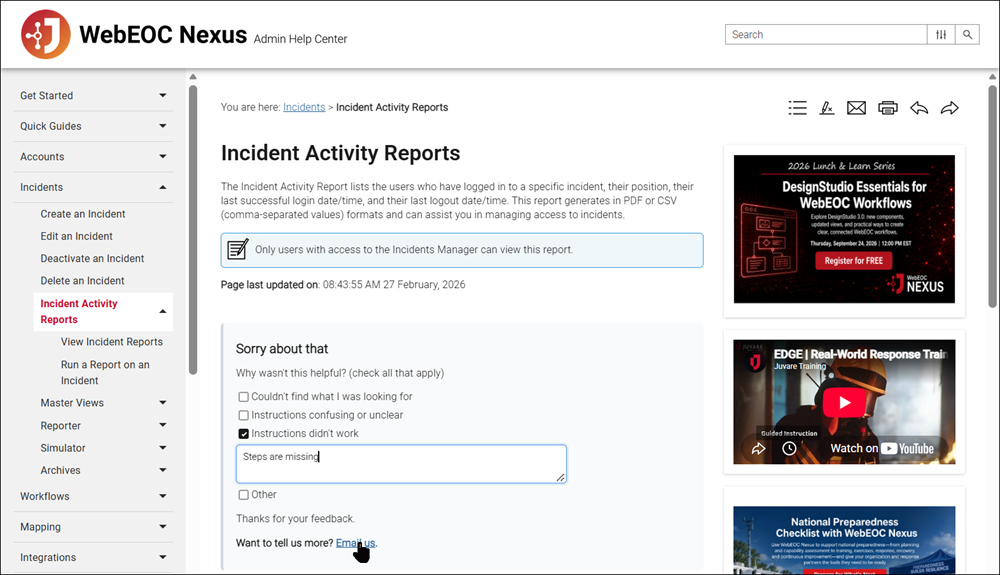This screenshot has width=1000, height=575.
Task: Click main page scroll up arrow
Action: [992, 77]
